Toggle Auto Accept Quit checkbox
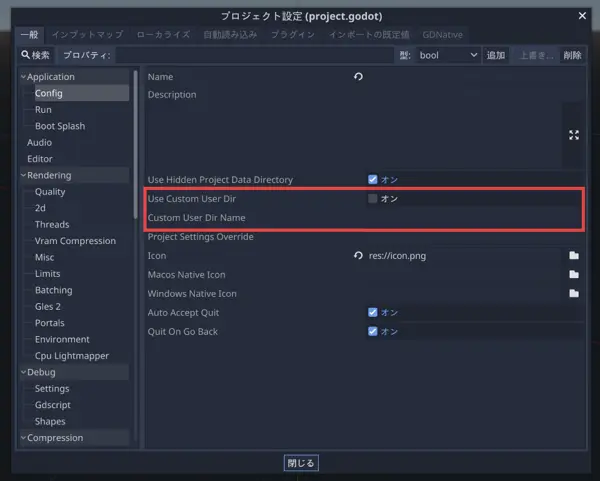Viewport: 600px width, 481px height. [372, 312]
